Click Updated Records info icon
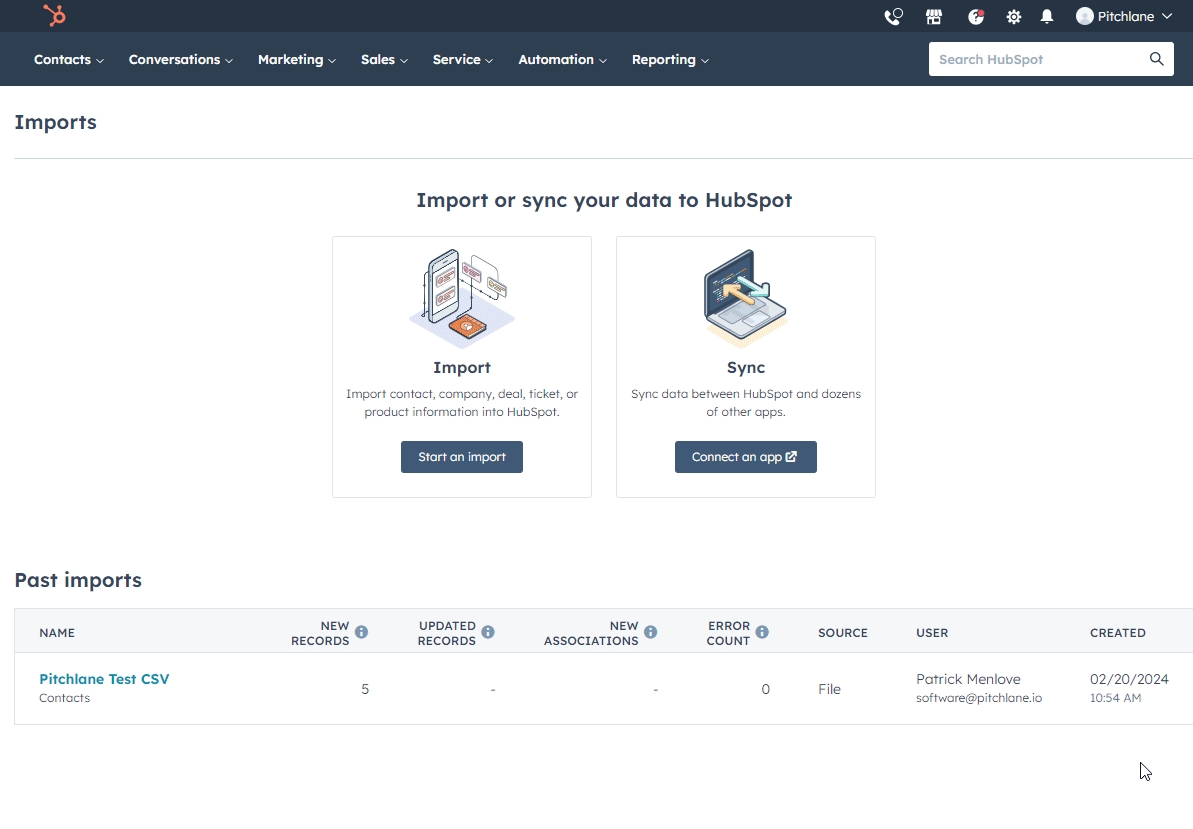Screen dimensions: 1193x829 pos(488,632)
